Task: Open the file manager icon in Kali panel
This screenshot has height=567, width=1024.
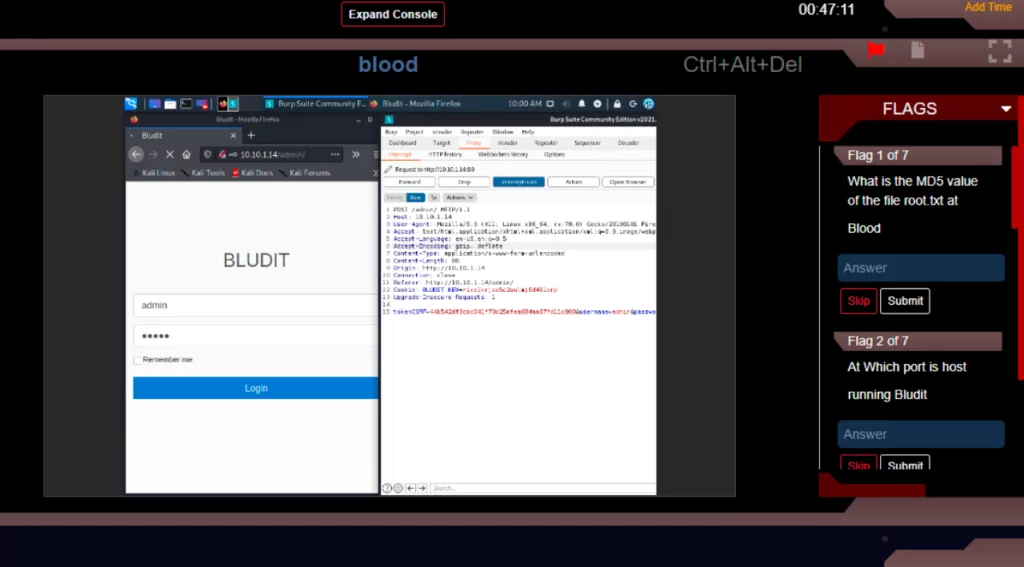Action: (x=170, y=104)
